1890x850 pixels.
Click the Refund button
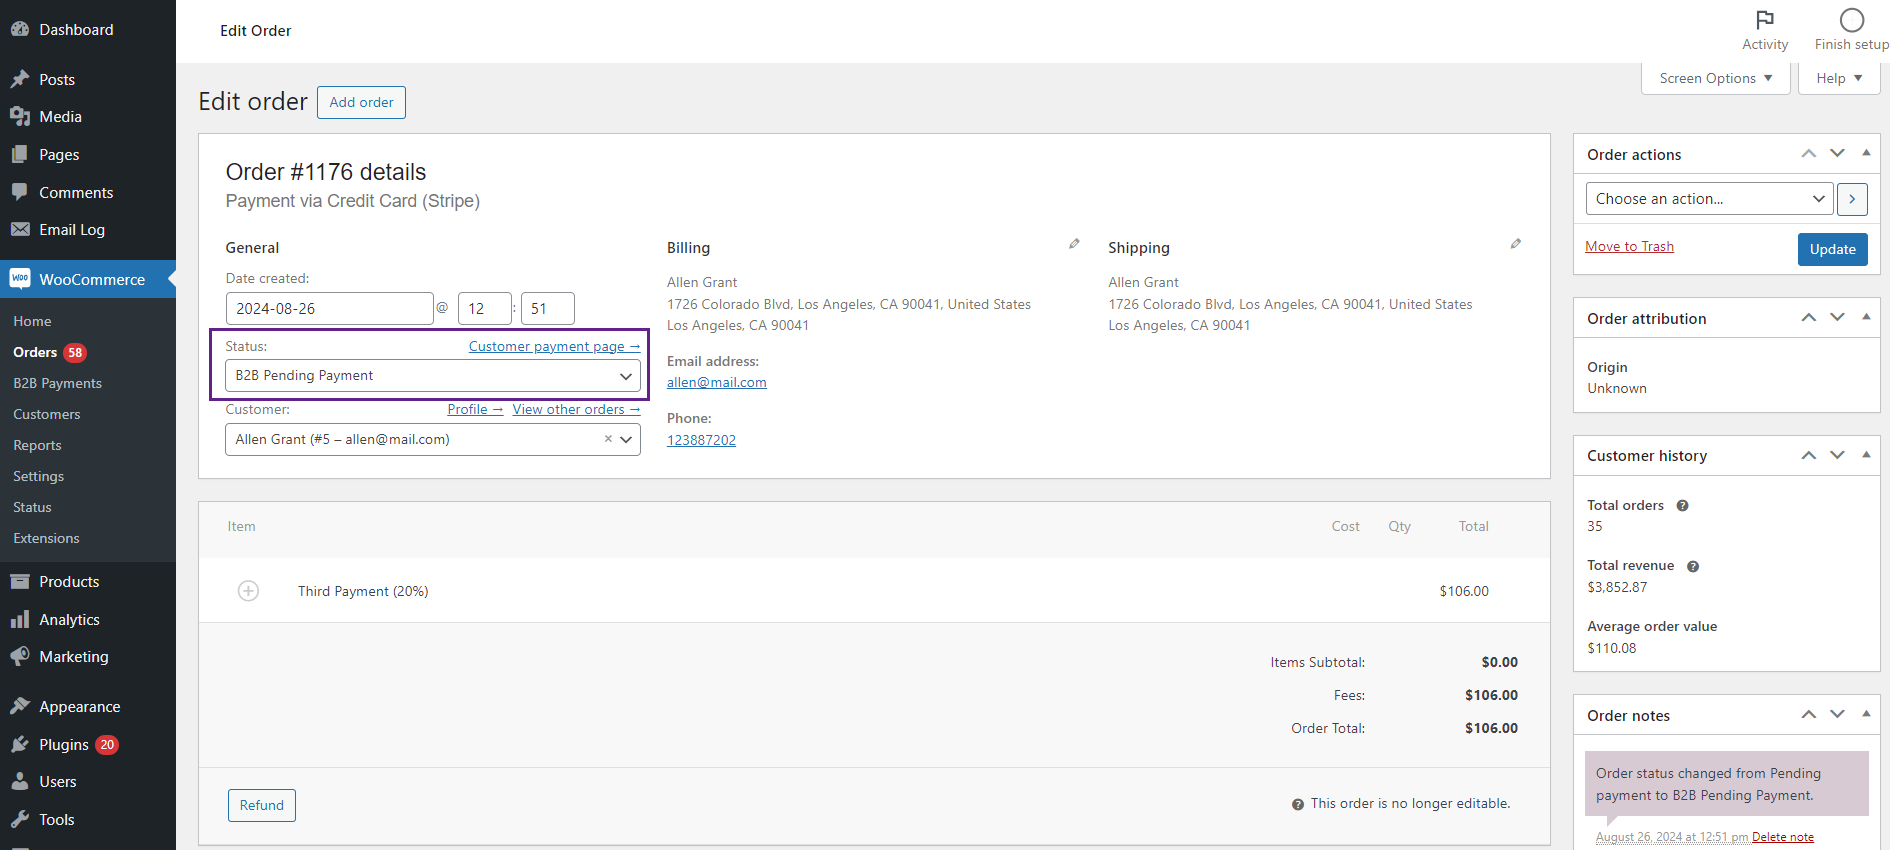pos(262,805)
